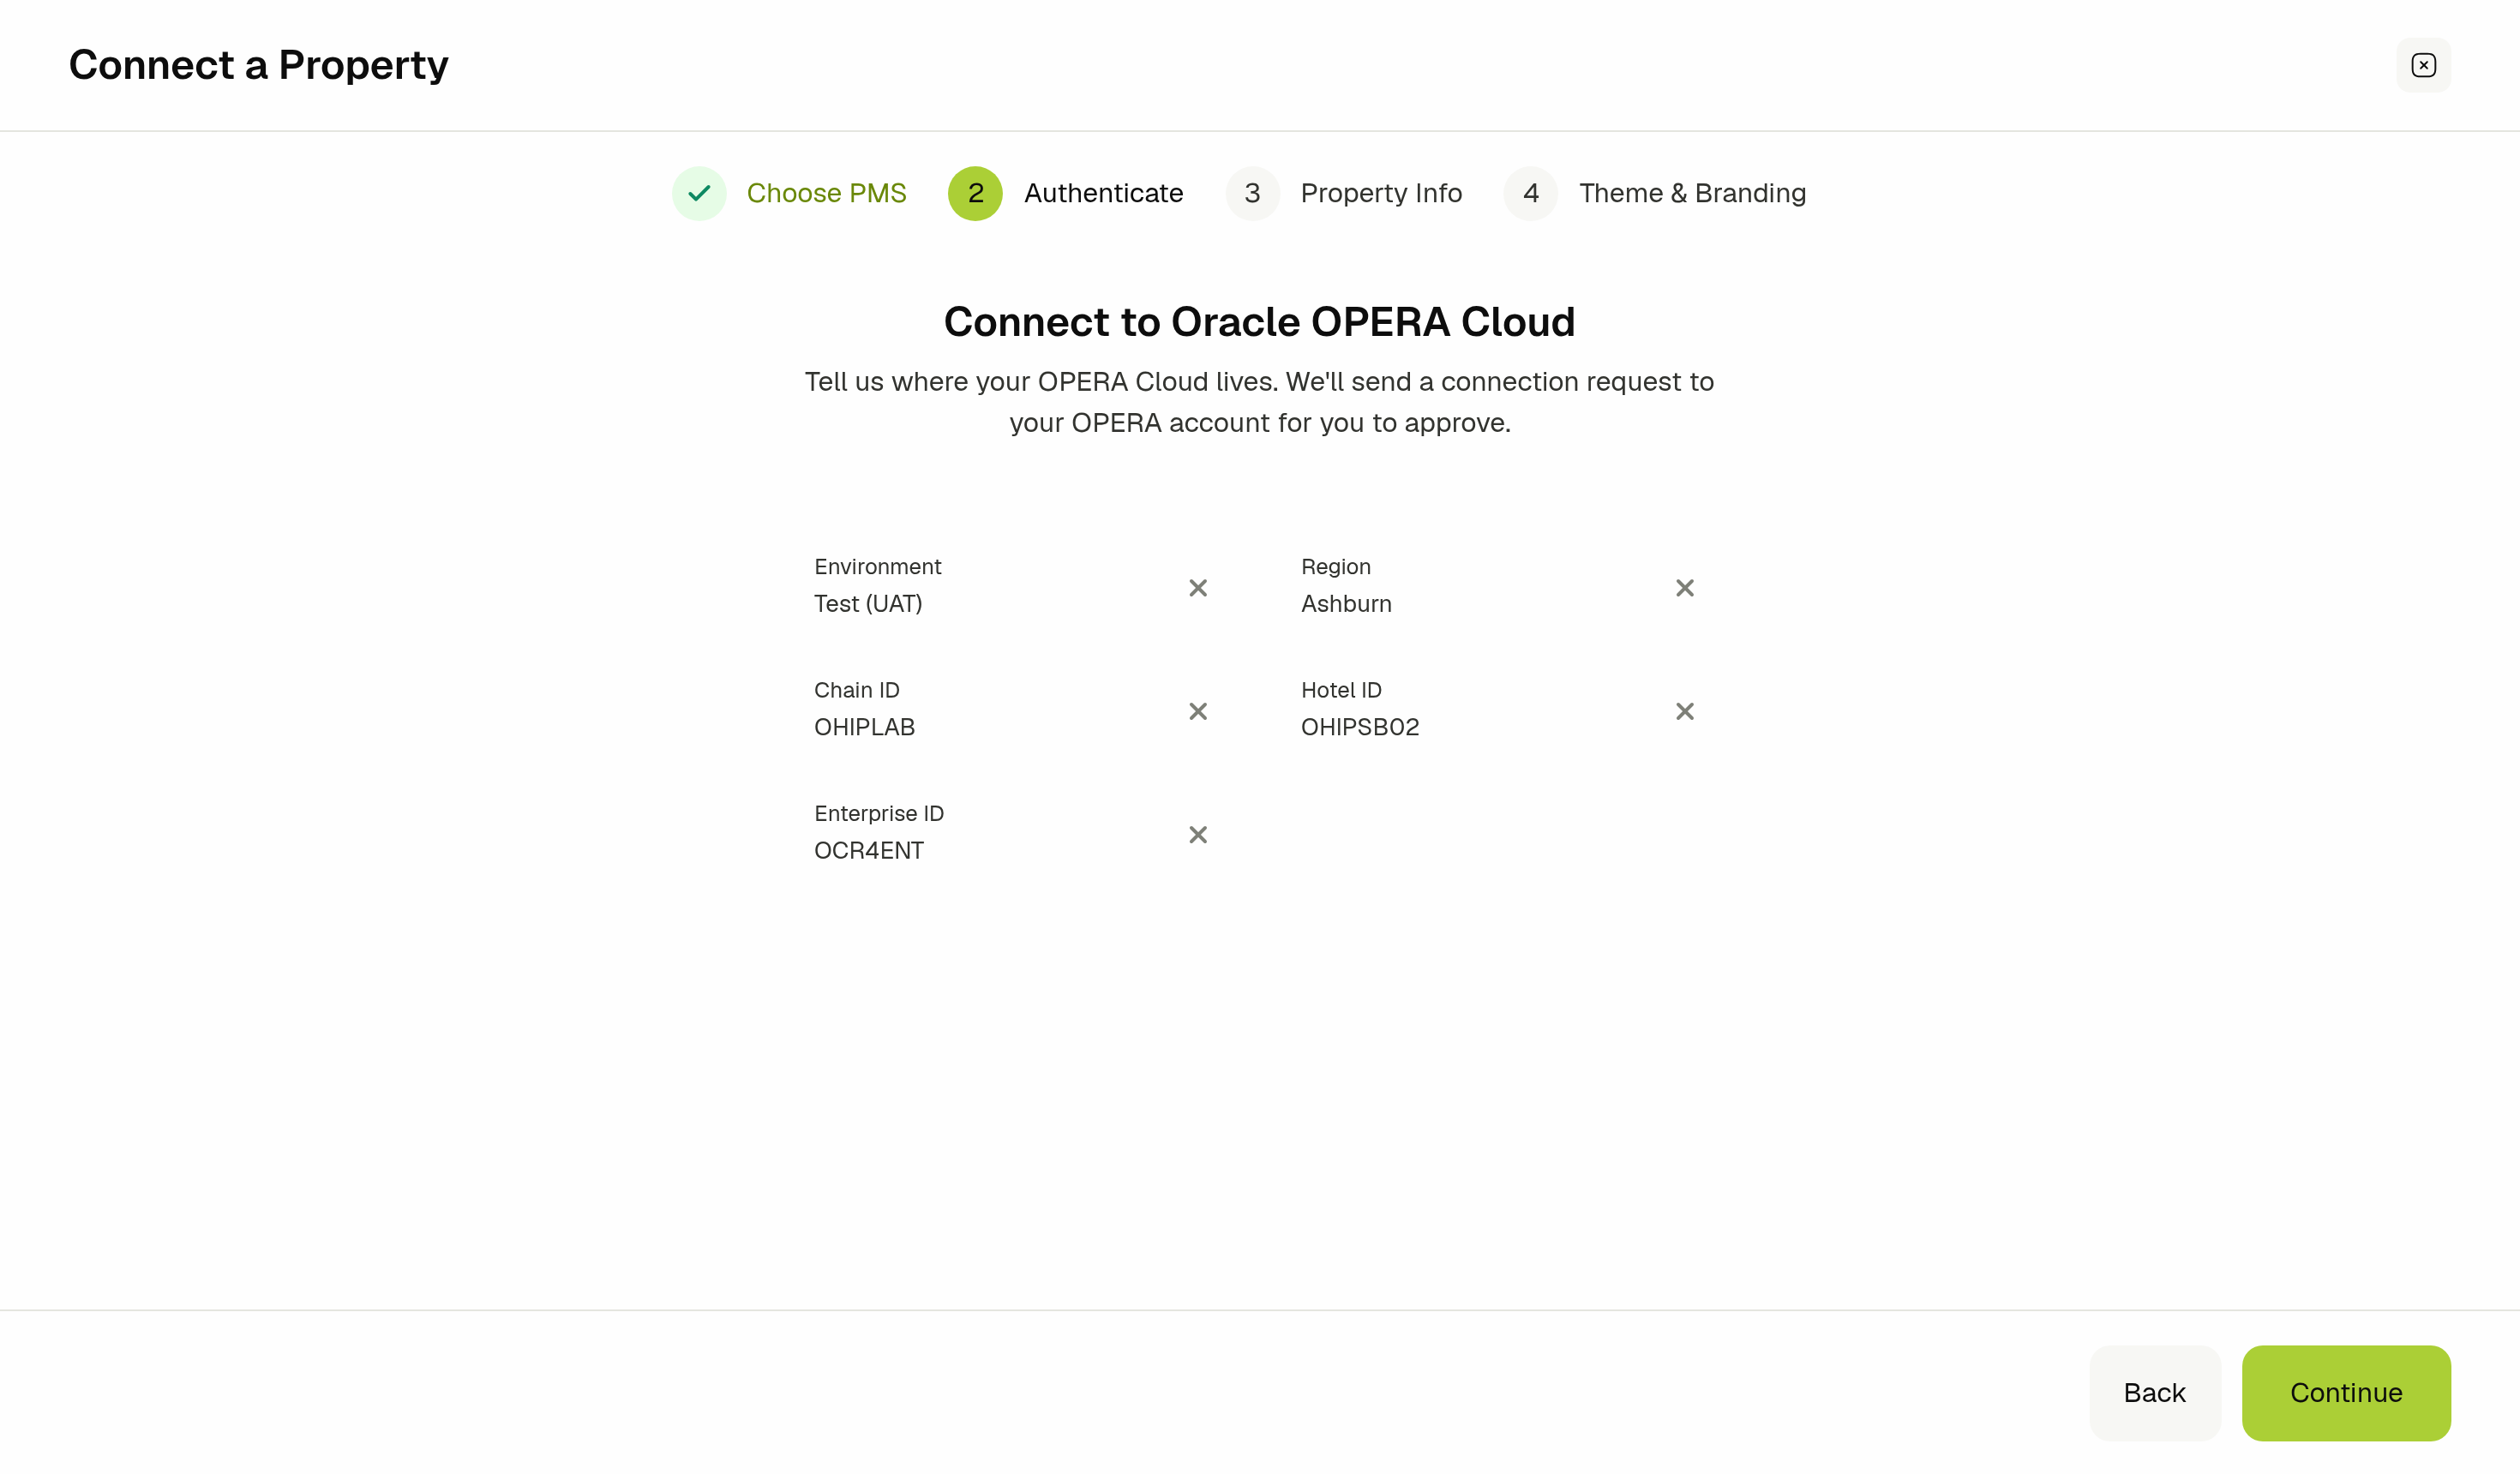This screenshot has height=1474, width=2520.
Task: Open the Region dropdown showing Ashburn
Action: [x=1503, y=587]
